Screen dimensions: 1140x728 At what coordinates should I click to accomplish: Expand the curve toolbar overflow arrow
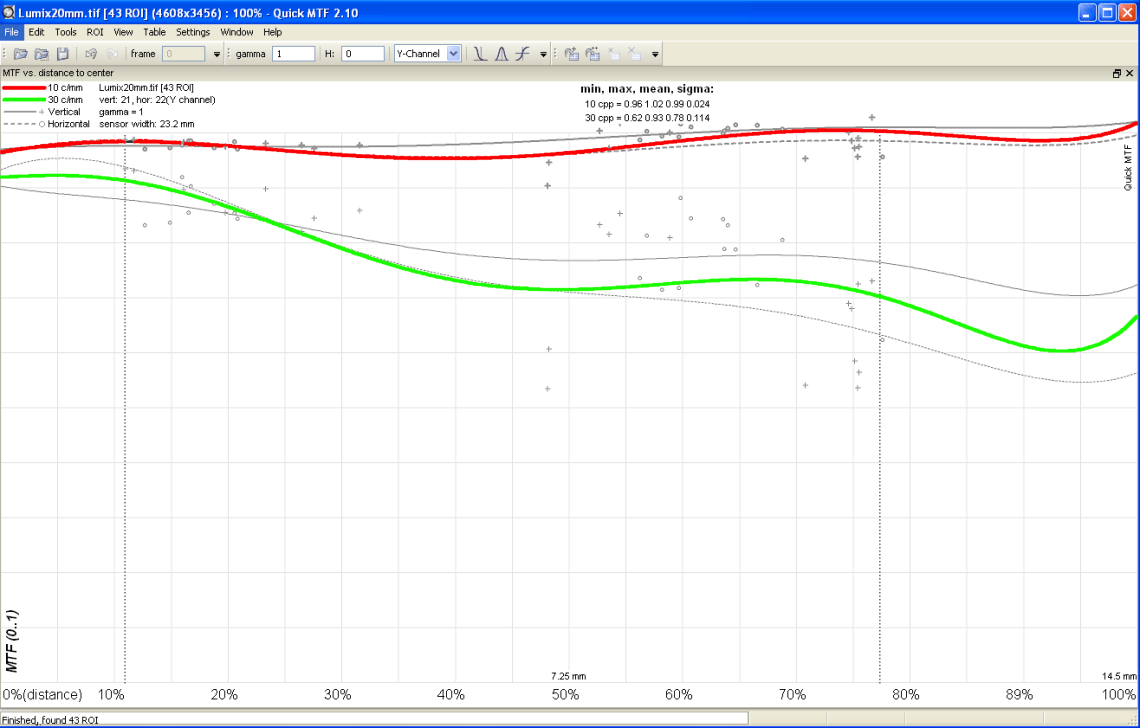543,54
